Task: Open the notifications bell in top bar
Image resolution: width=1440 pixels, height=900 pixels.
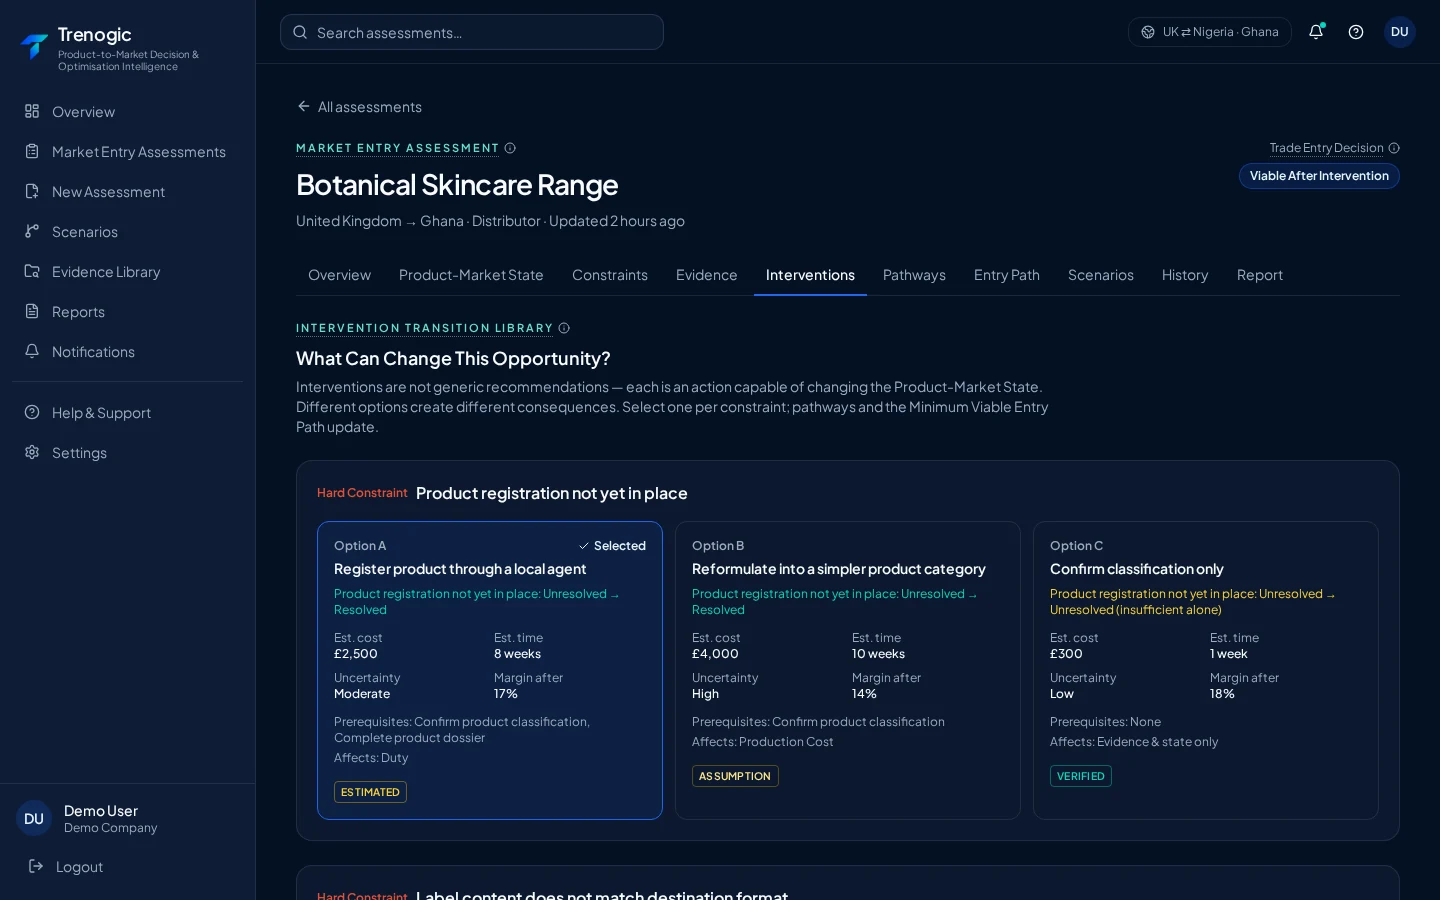Action: pos(1316,32)
